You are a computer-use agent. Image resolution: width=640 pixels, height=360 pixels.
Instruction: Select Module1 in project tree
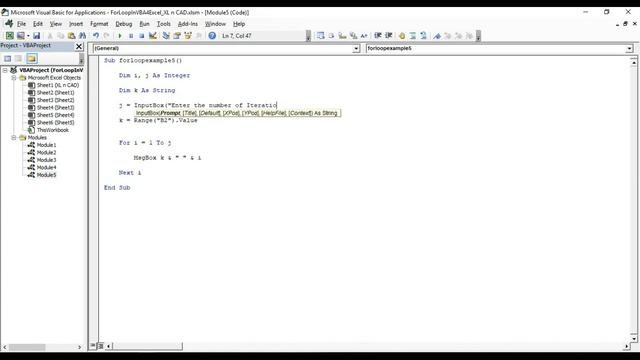[46, 145]
